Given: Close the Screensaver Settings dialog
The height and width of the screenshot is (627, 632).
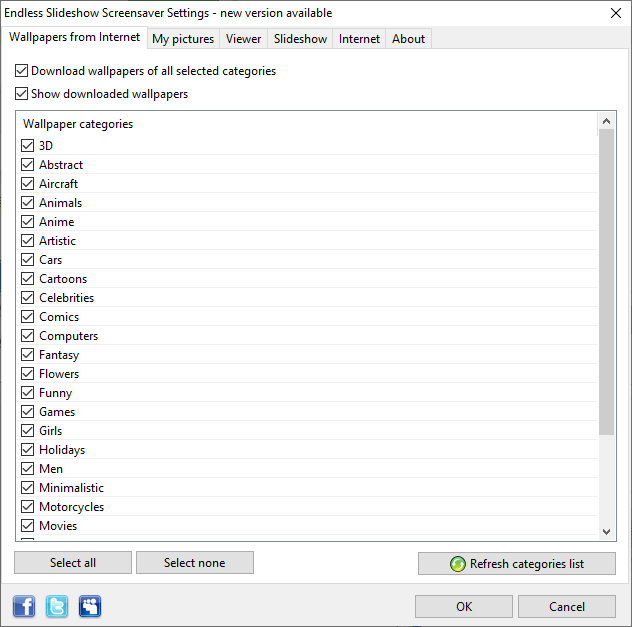Looking at the screenshot, I should (x=615, y=13).
